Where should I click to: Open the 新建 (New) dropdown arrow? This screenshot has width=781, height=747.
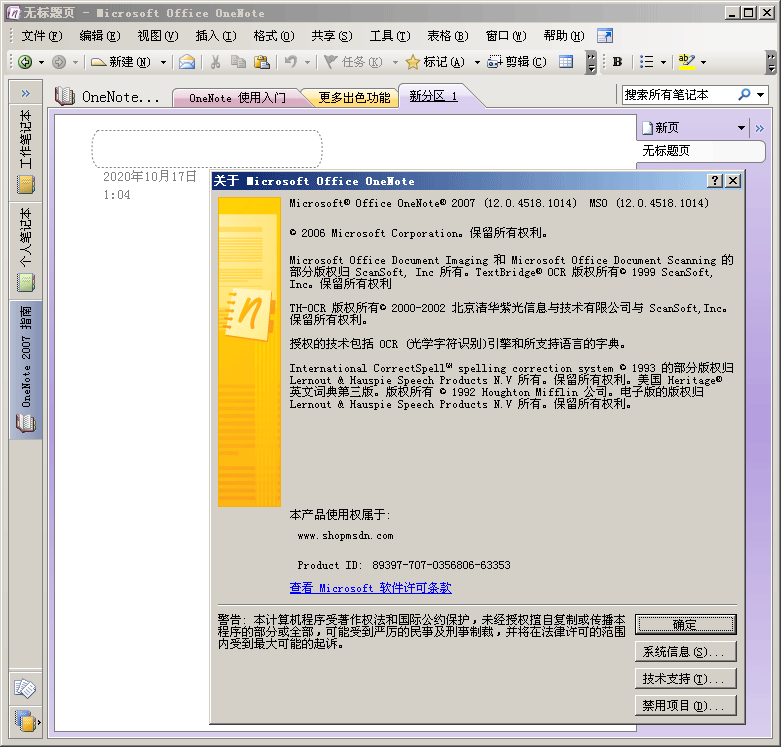coord(163,62)
